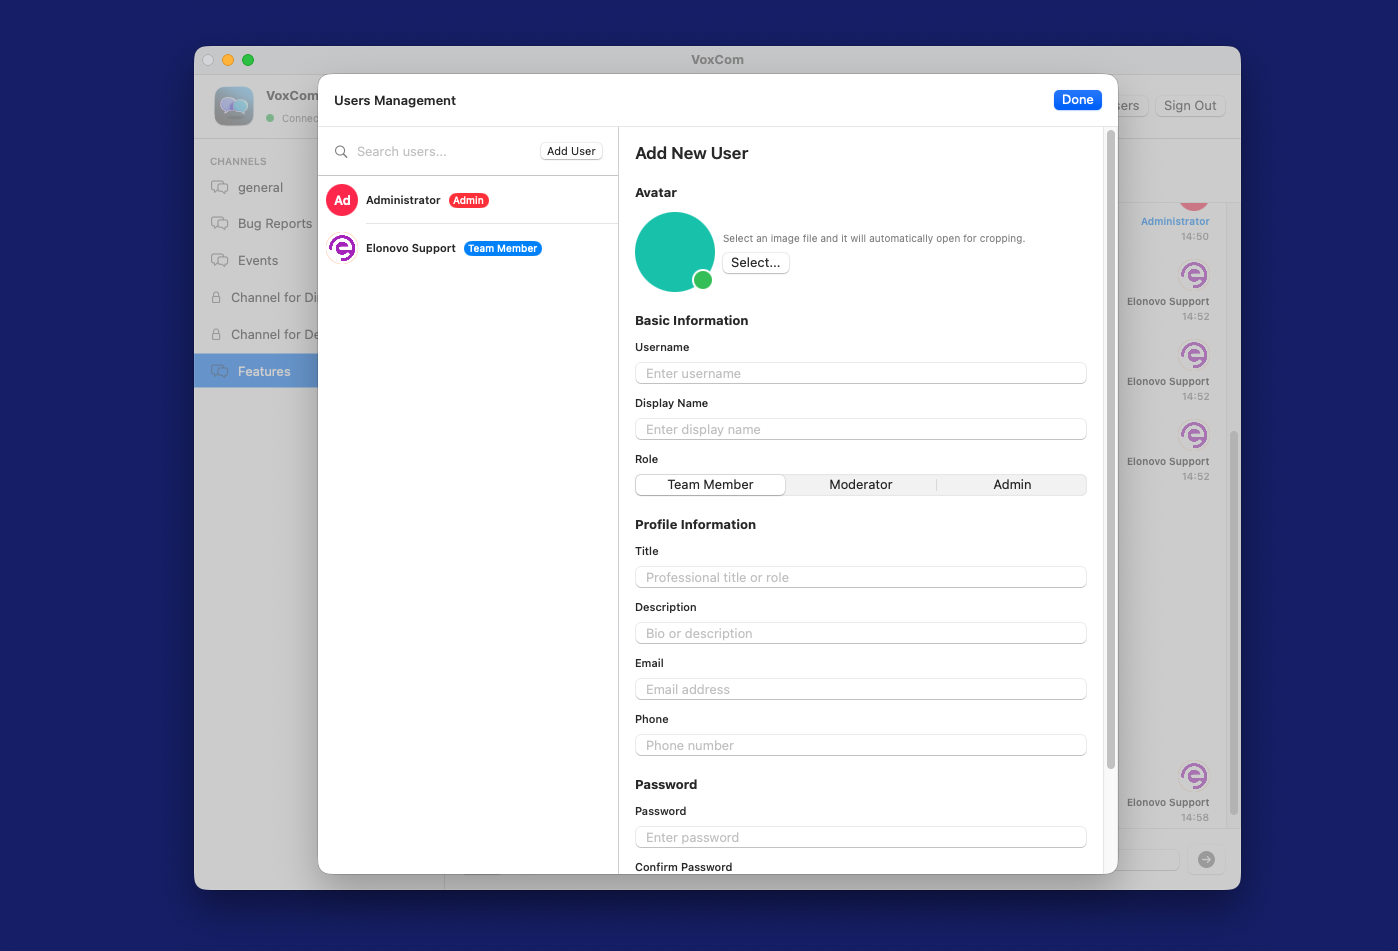The width and height of the screenshot is (1398, 951).
Task: Select the Elonovo Support user row
Action: pyautogui.click(x=468, y=248)
